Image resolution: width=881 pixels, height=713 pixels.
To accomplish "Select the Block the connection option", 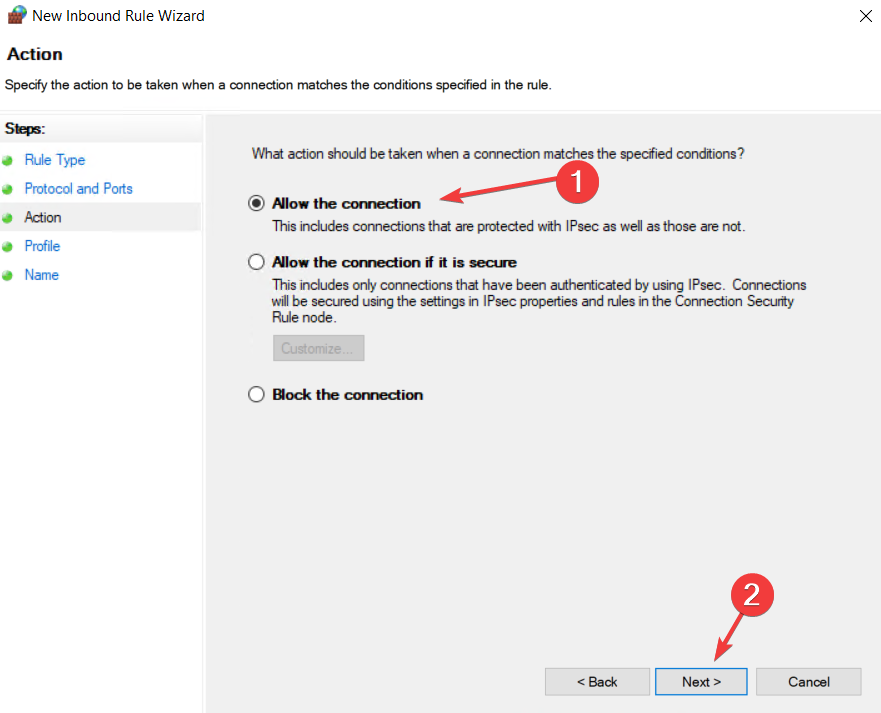I will pyautogui.click(x=257, y=395).
